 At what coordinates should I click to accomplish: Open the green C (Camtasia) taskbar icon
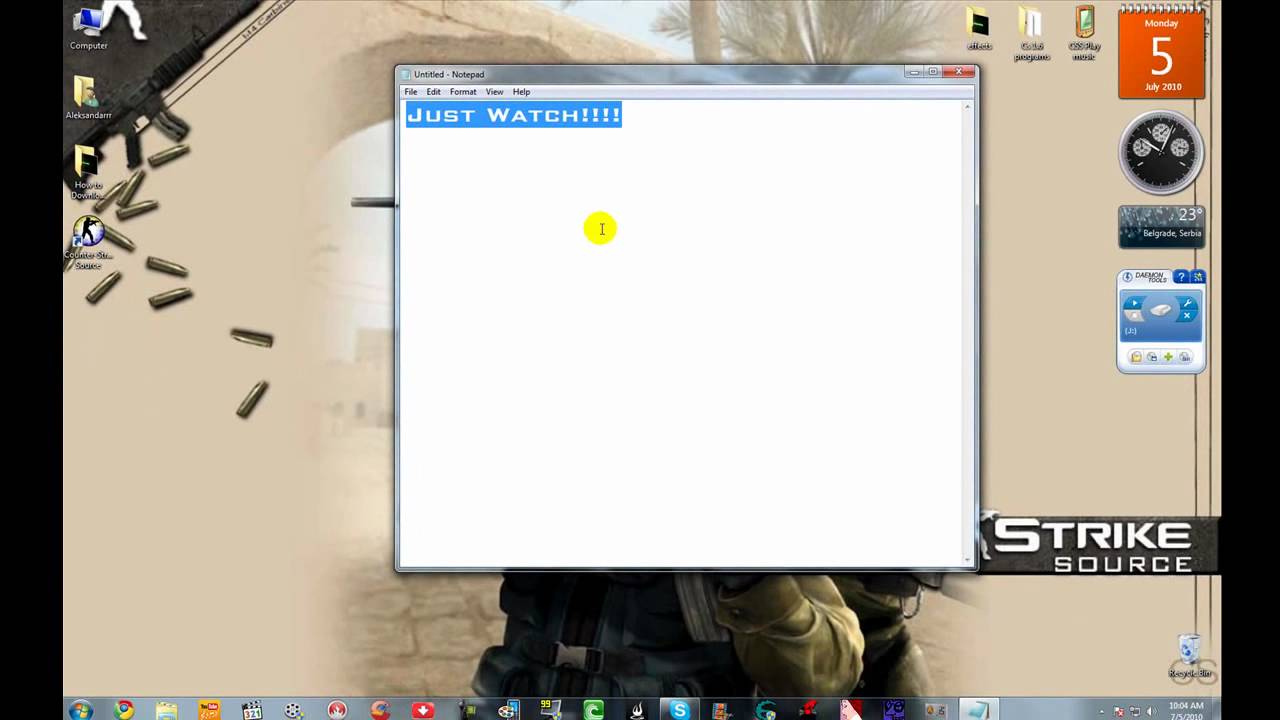[x=594, y=710]
